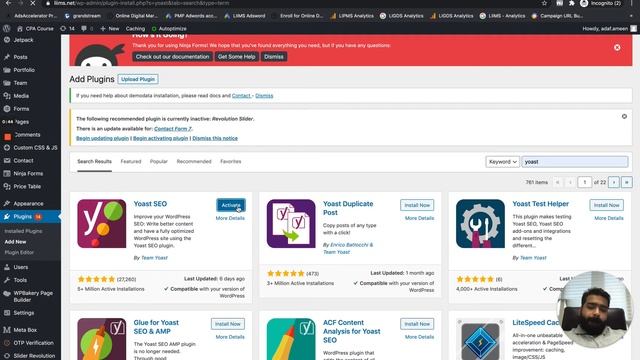
Task: Open the New content admin bar menu
Action: [110, 29]
